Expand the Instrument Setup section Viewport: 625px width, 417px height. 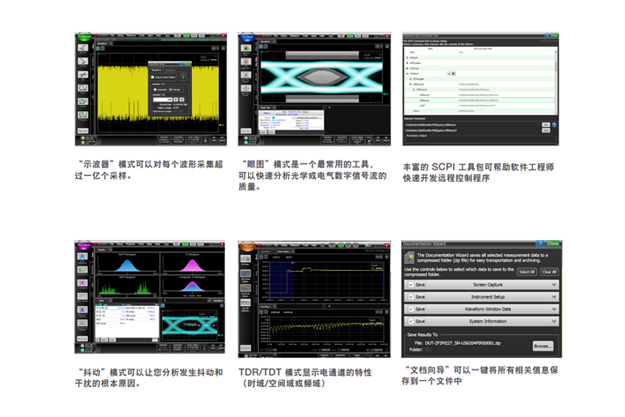[x=553, y=298]
